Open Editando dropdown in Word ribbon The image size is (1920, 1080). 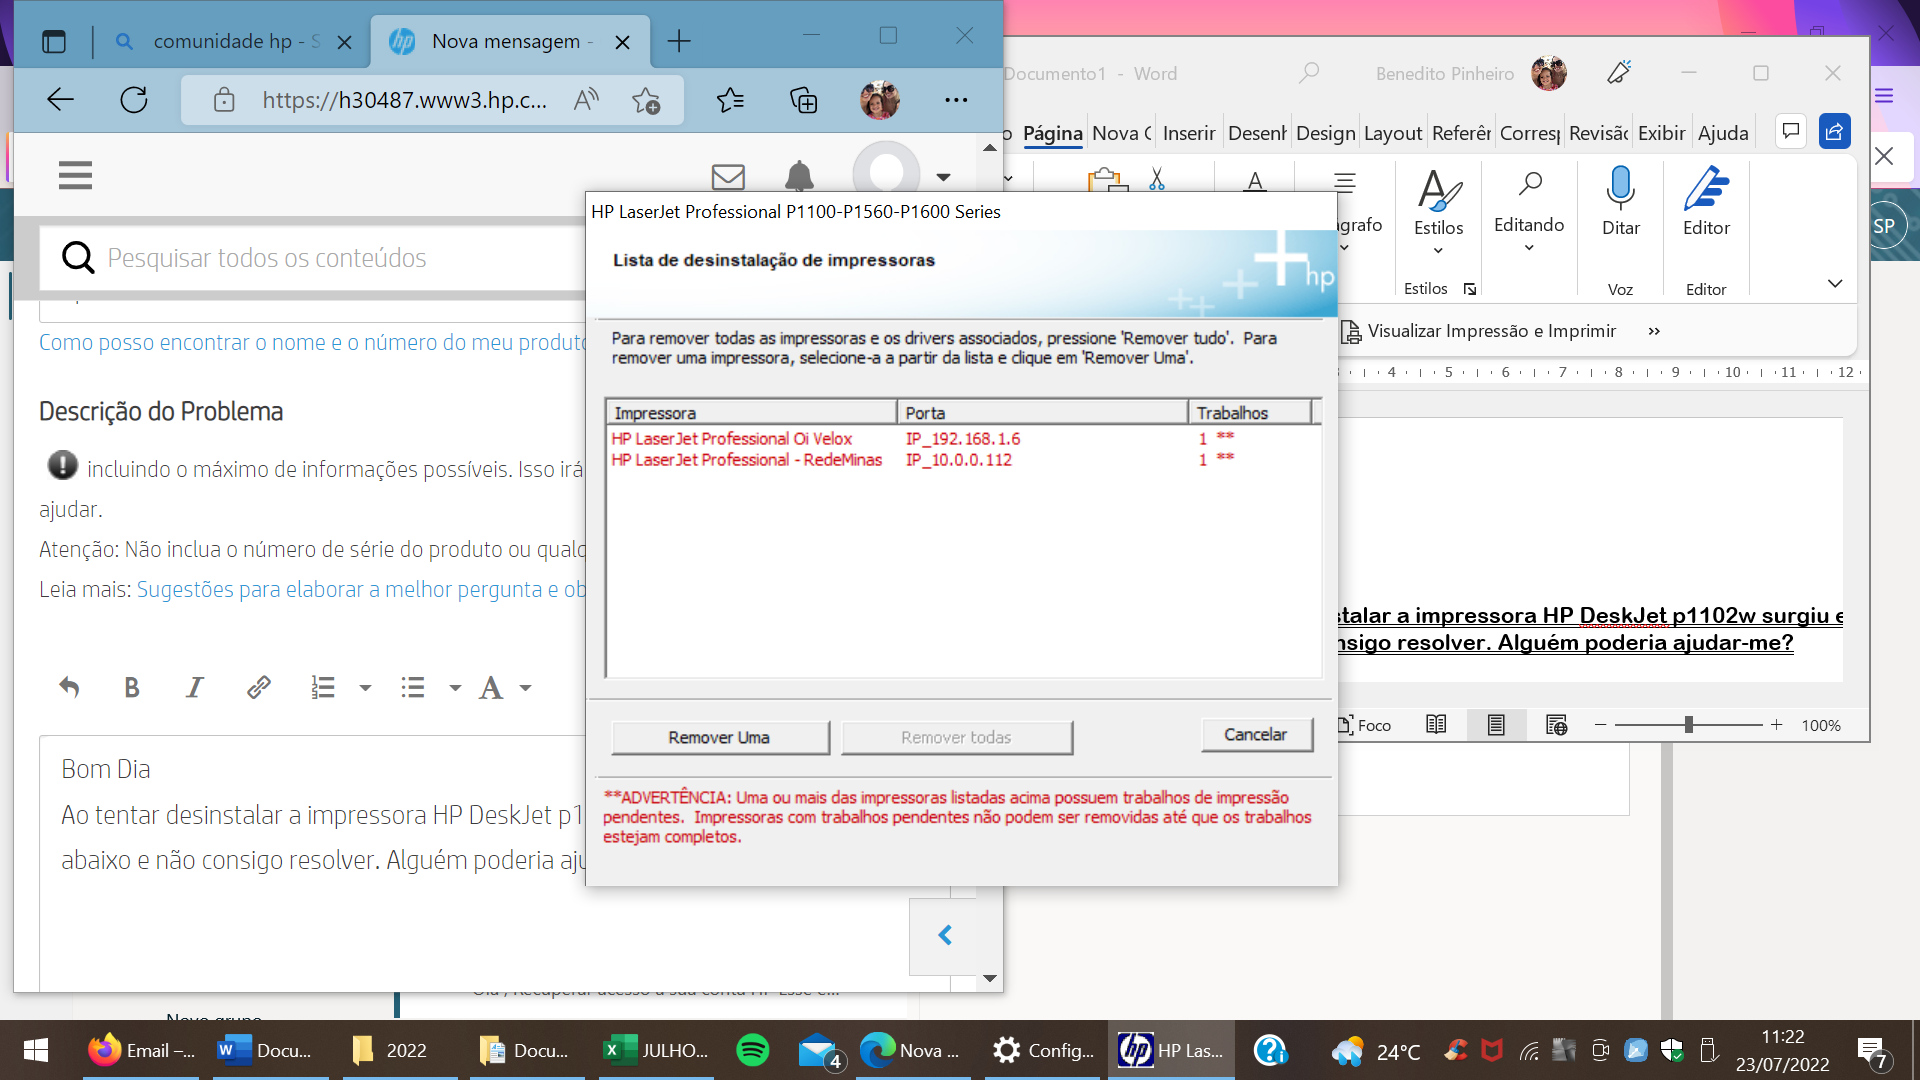click(1529, 211)
